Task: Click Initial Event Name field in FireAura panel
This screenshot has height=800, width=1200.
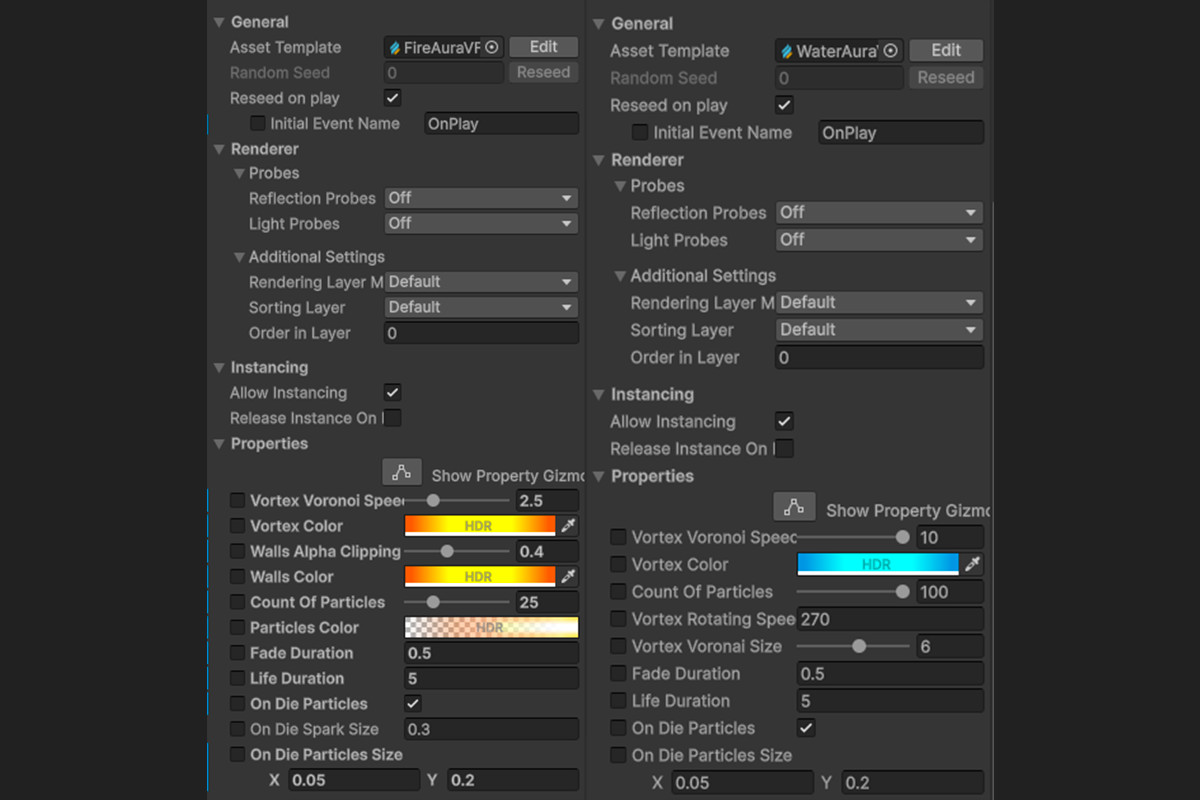Action: click(x=501, y=123)
